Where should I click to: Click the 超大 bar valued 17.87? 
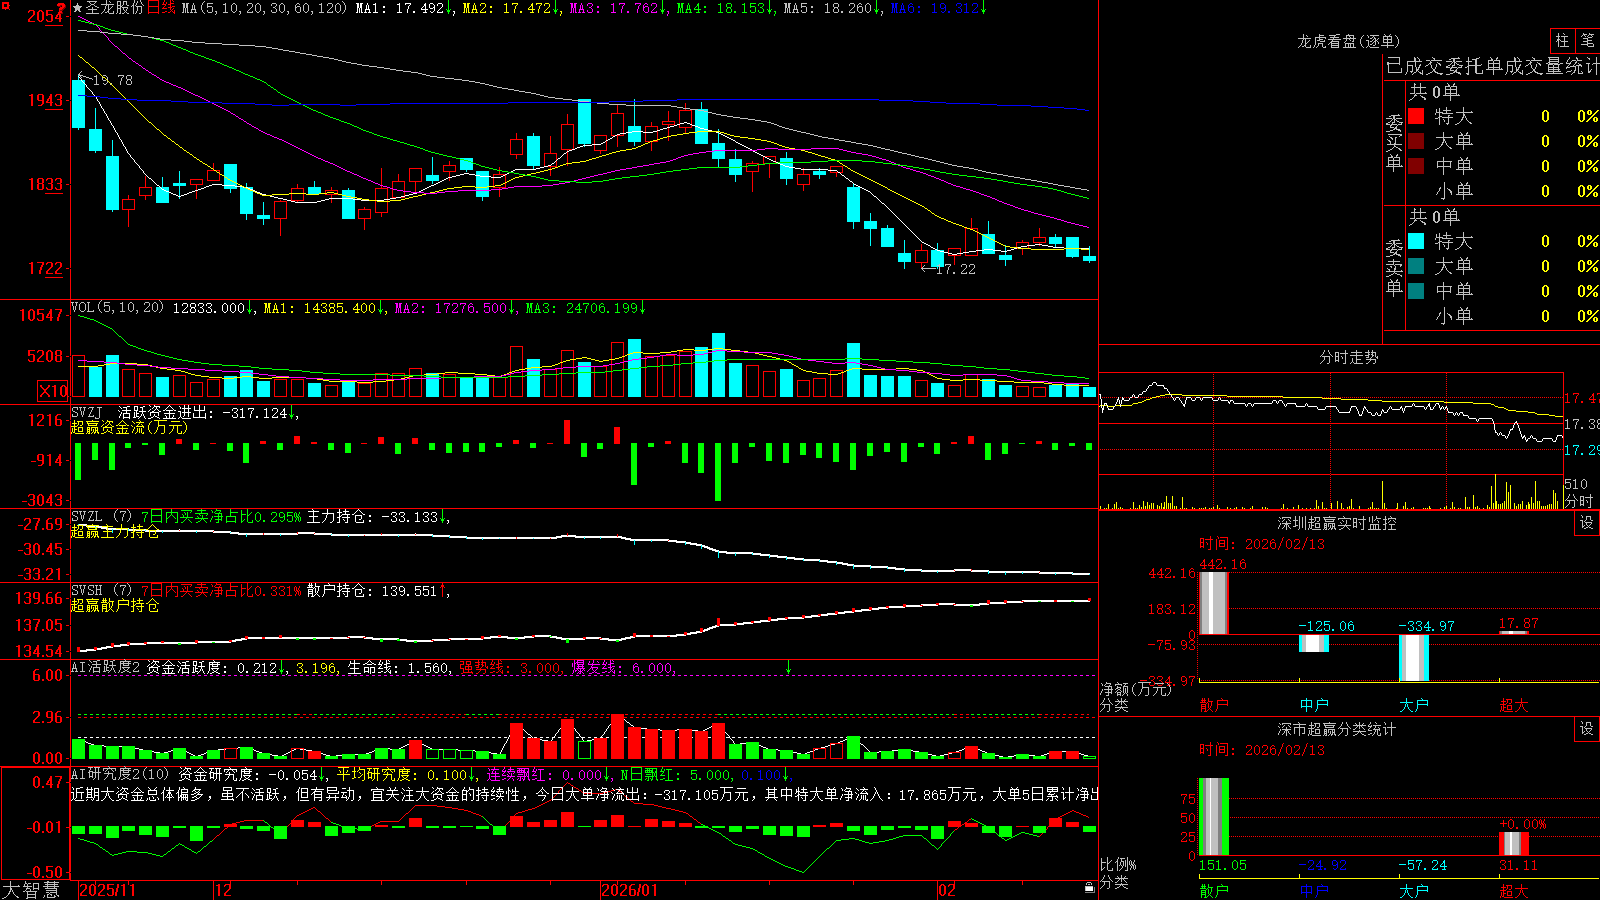pyautogui.click(x=1514, y=632)
